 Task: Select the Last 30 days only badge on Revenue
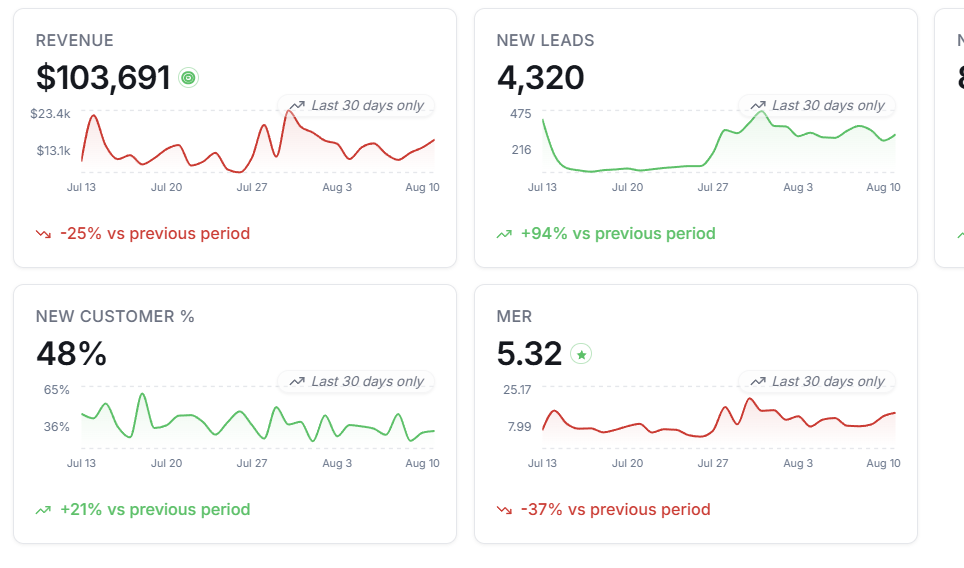(357, 106)
